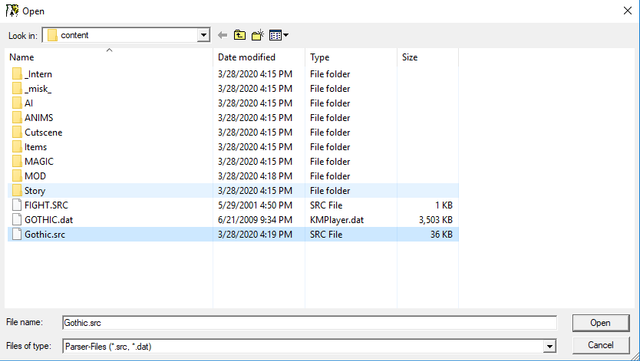The image size is (640, 361).
Task: Select the ANIMS folder icon
Action: pos(17,118)
